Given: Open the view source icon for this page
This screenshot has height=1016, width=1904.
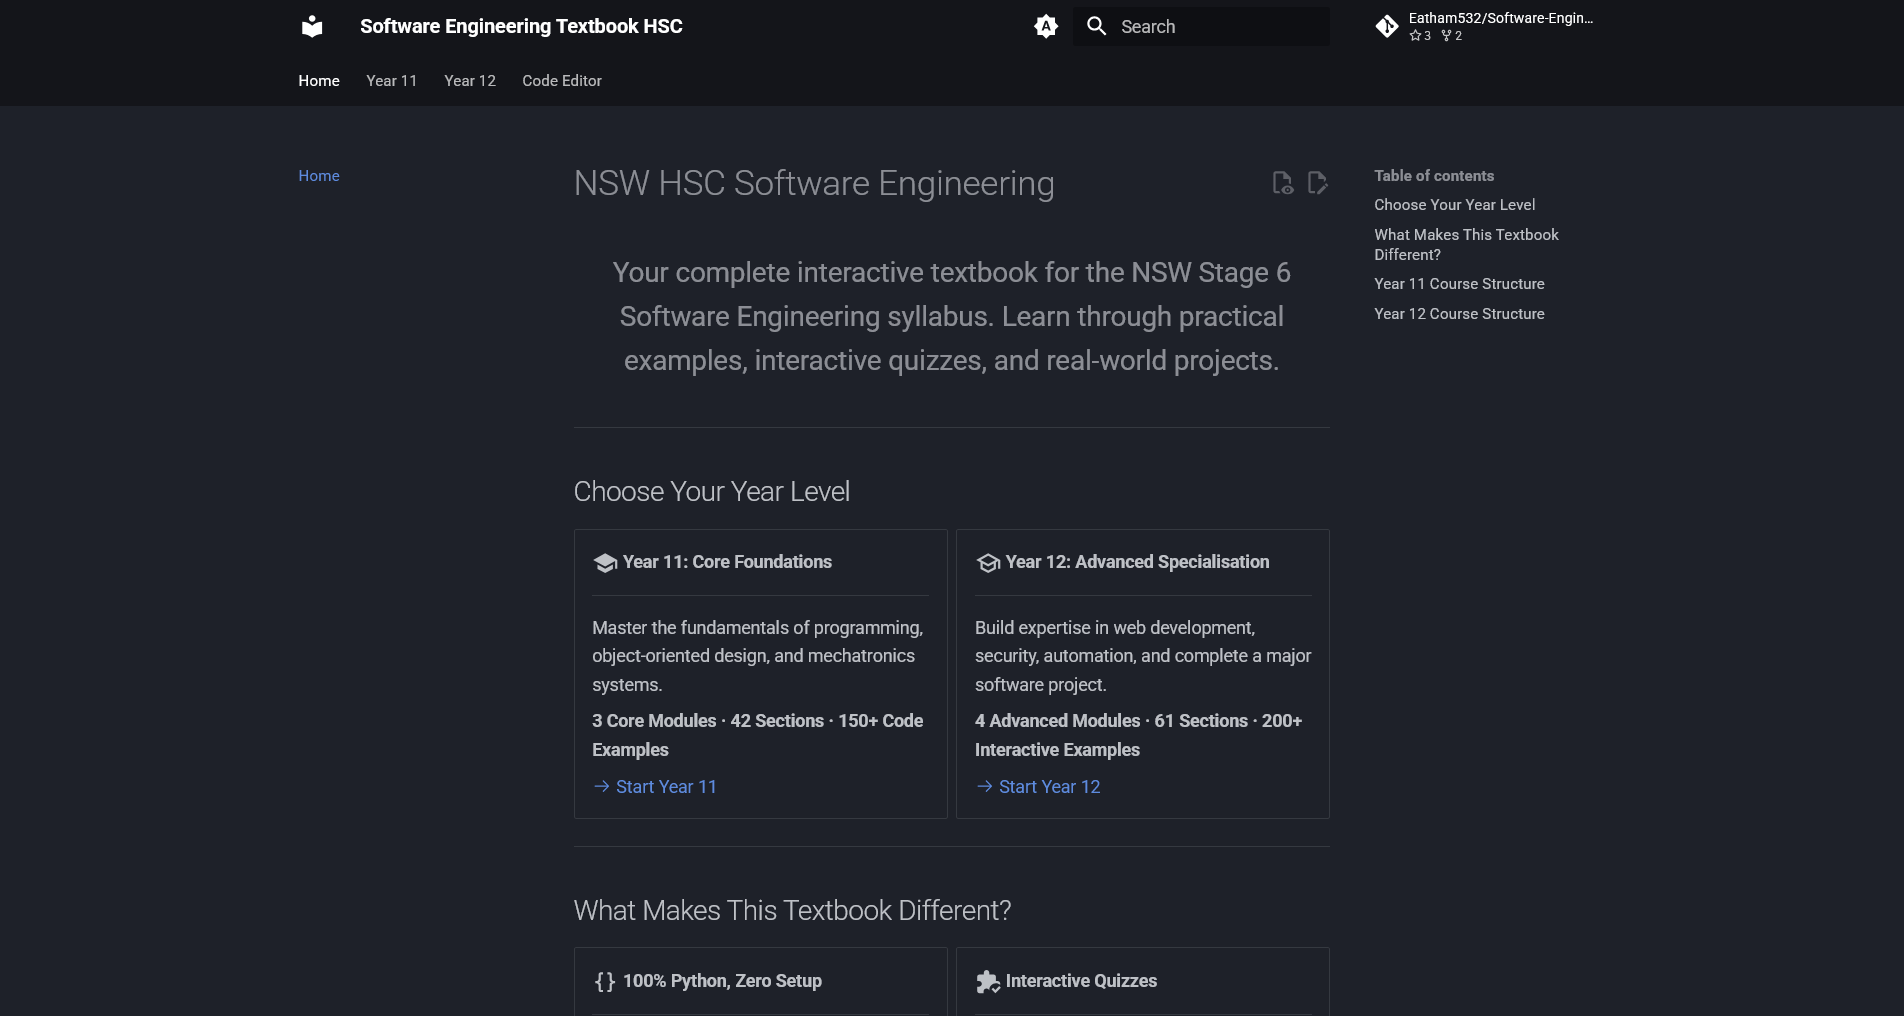Looking at the screenshot, I should pos(1283,183).
